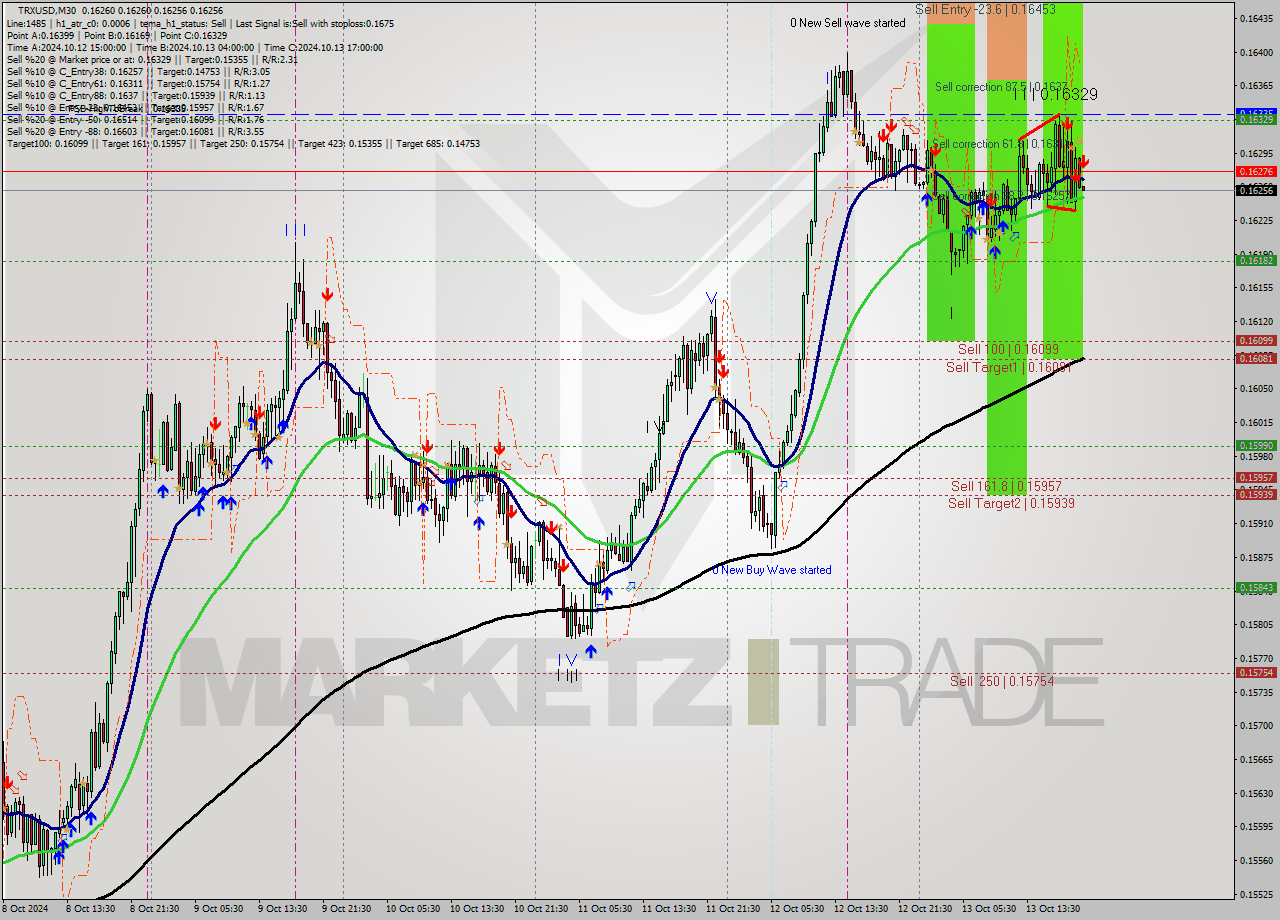
Task: Click the red 0.16276 price tag on axis
Action: (1256, 171)
